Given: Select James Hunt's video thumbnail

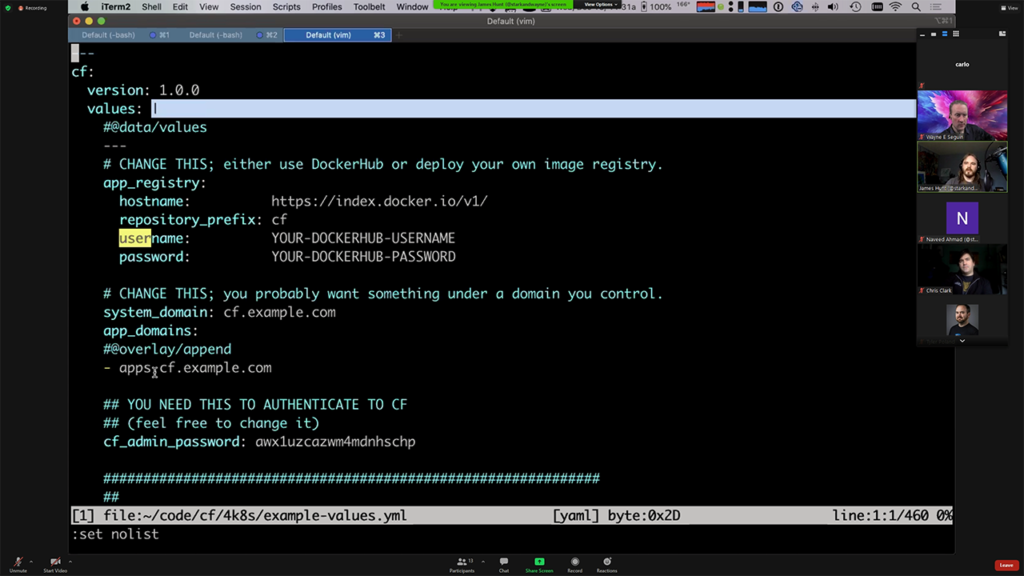Looking at the screenshot, I should click(x=962, y=167).
